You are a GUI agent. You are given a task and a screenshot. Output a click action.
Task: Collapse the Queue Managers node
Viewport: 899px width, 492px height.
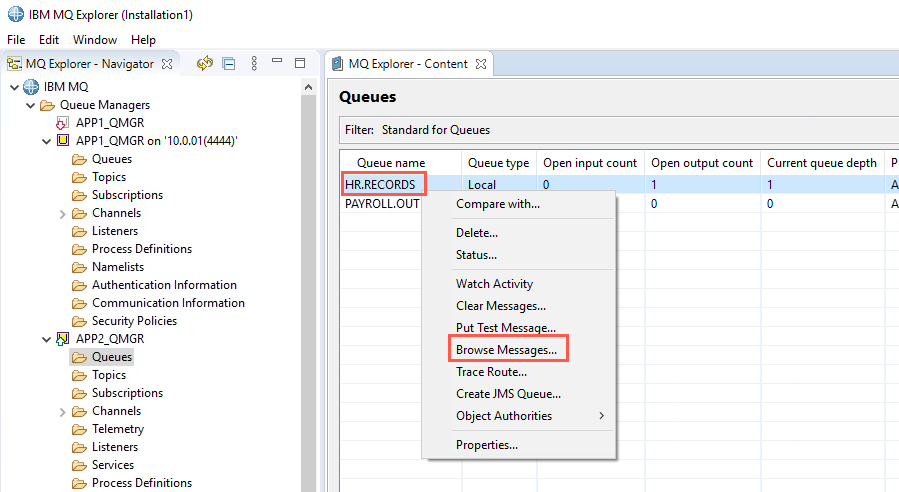coord(30,106)
